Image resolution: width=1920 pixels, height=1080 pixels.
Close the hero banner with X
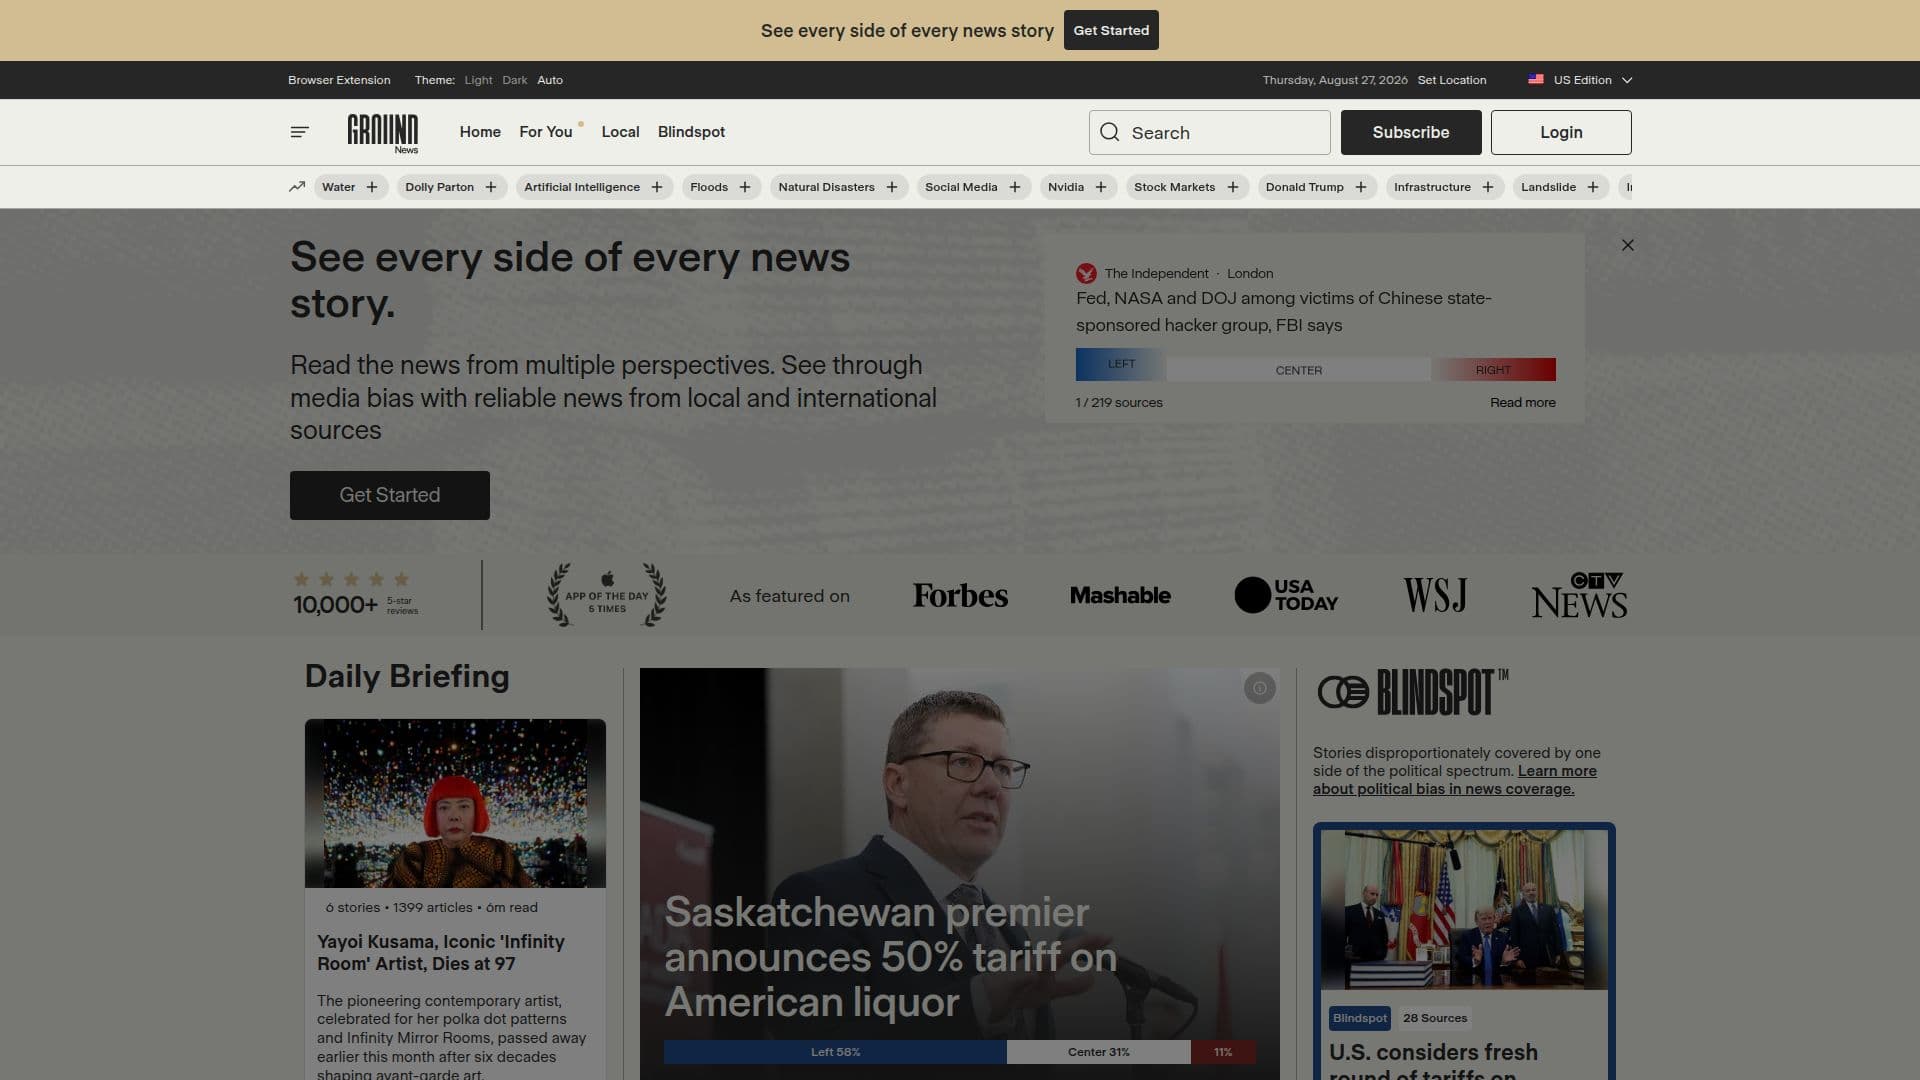(1628, 245)
